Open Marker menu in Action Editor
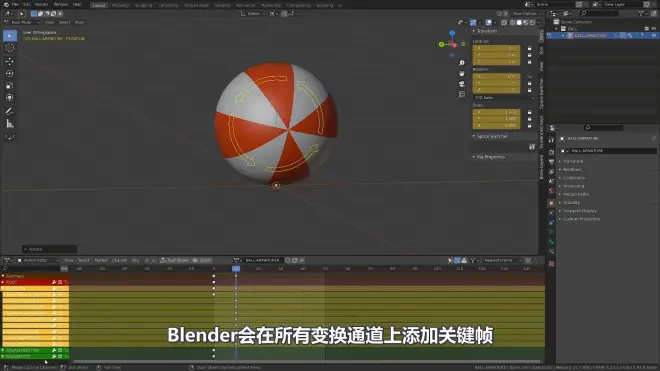Image resolution: width=660 pixels, height=371 pixels. 101,260
